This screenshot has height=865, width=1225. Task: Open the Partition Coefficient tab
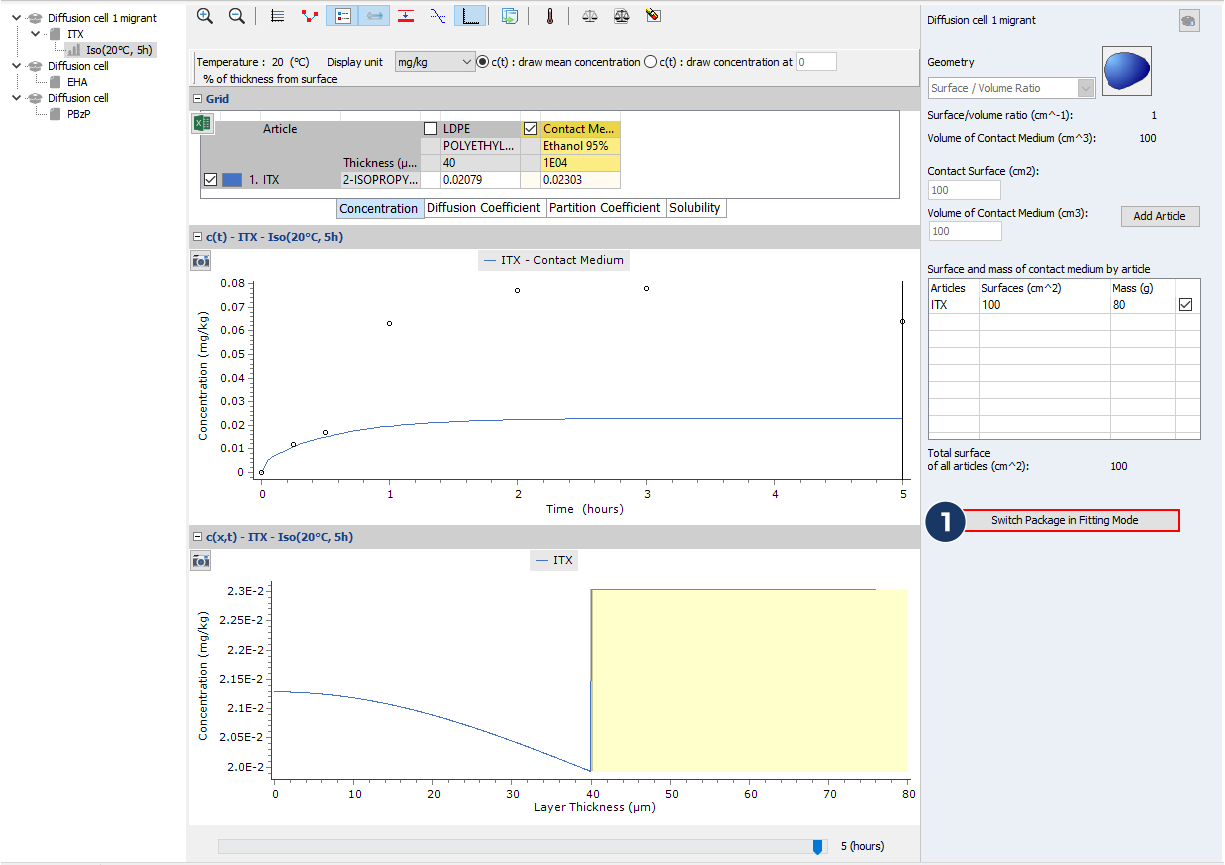pos(605,208)
